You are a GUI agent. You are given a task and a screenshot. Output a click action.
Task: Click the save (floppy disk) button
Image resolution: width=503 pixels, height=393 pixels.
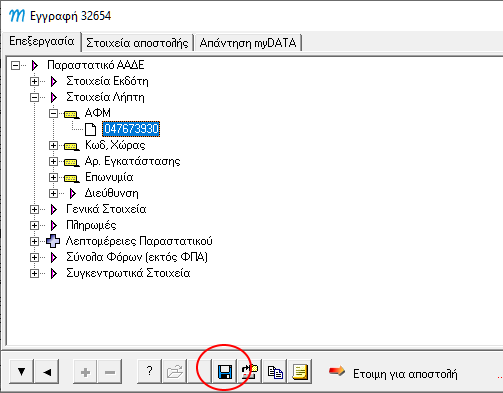pyautogui.click(x=225, y=371)
